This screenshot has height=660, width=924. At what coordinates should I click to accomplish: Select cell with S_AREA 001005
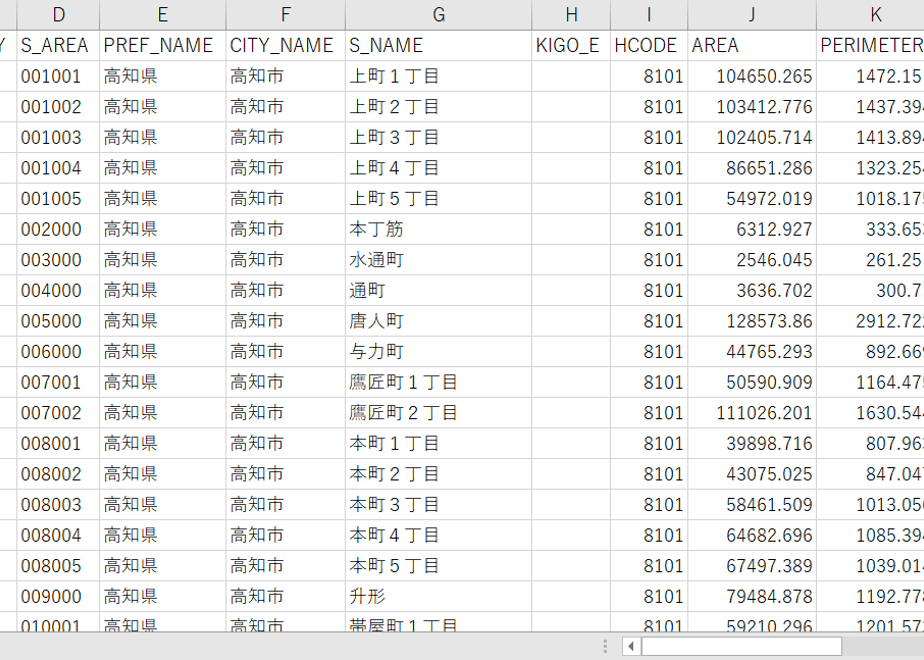coord(58,199)
